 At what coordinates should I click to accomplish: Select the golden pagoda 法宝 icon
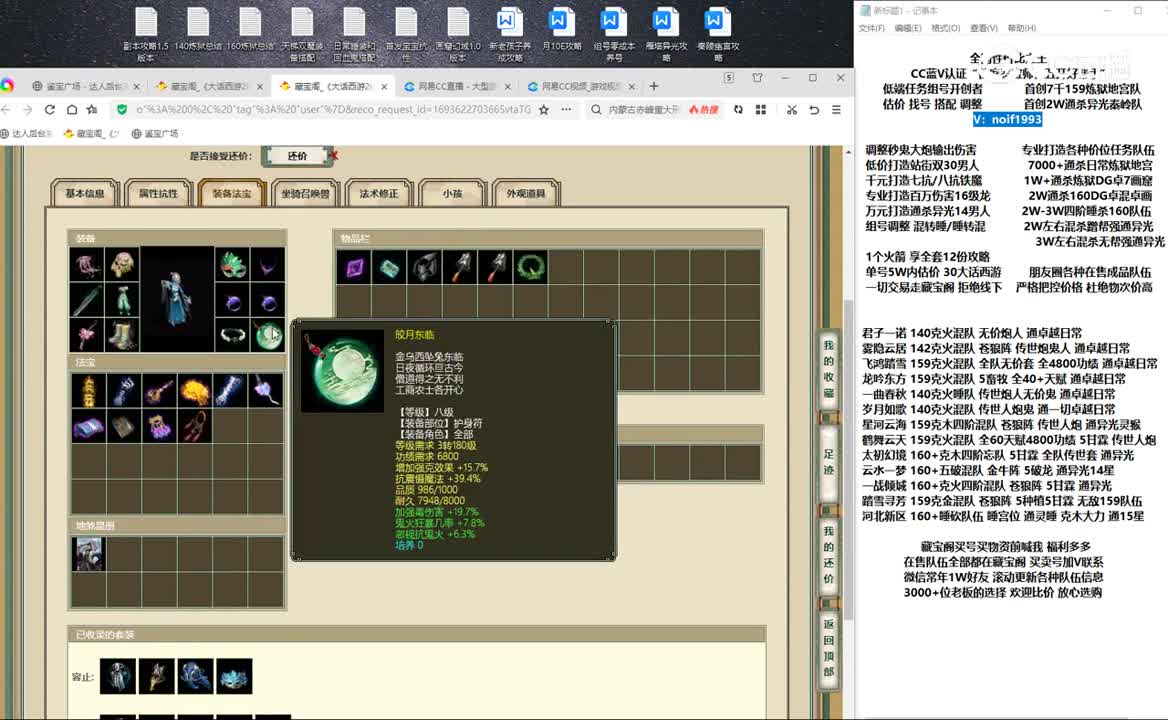[x=89, y=390]
